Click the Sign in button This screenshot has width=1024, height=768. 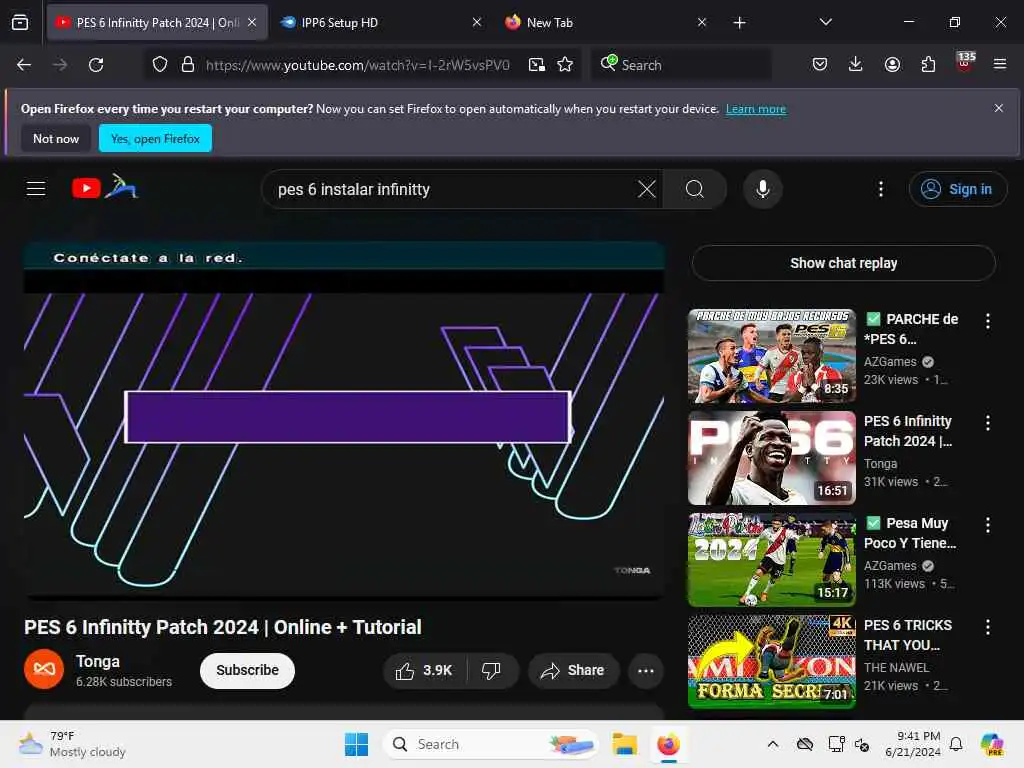pyautogui.click(x=957, y=189)
